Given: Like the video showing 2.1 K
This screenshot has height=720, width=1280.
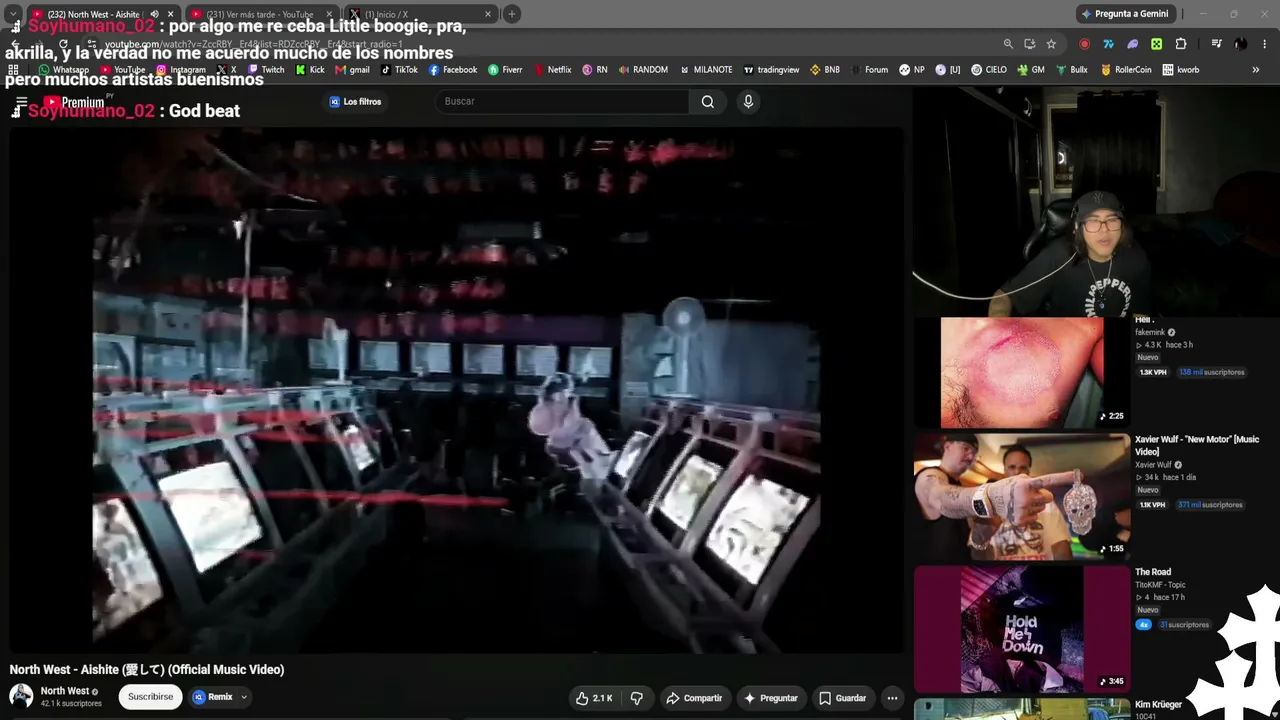Looking at the screenshot, I should 594,698.
